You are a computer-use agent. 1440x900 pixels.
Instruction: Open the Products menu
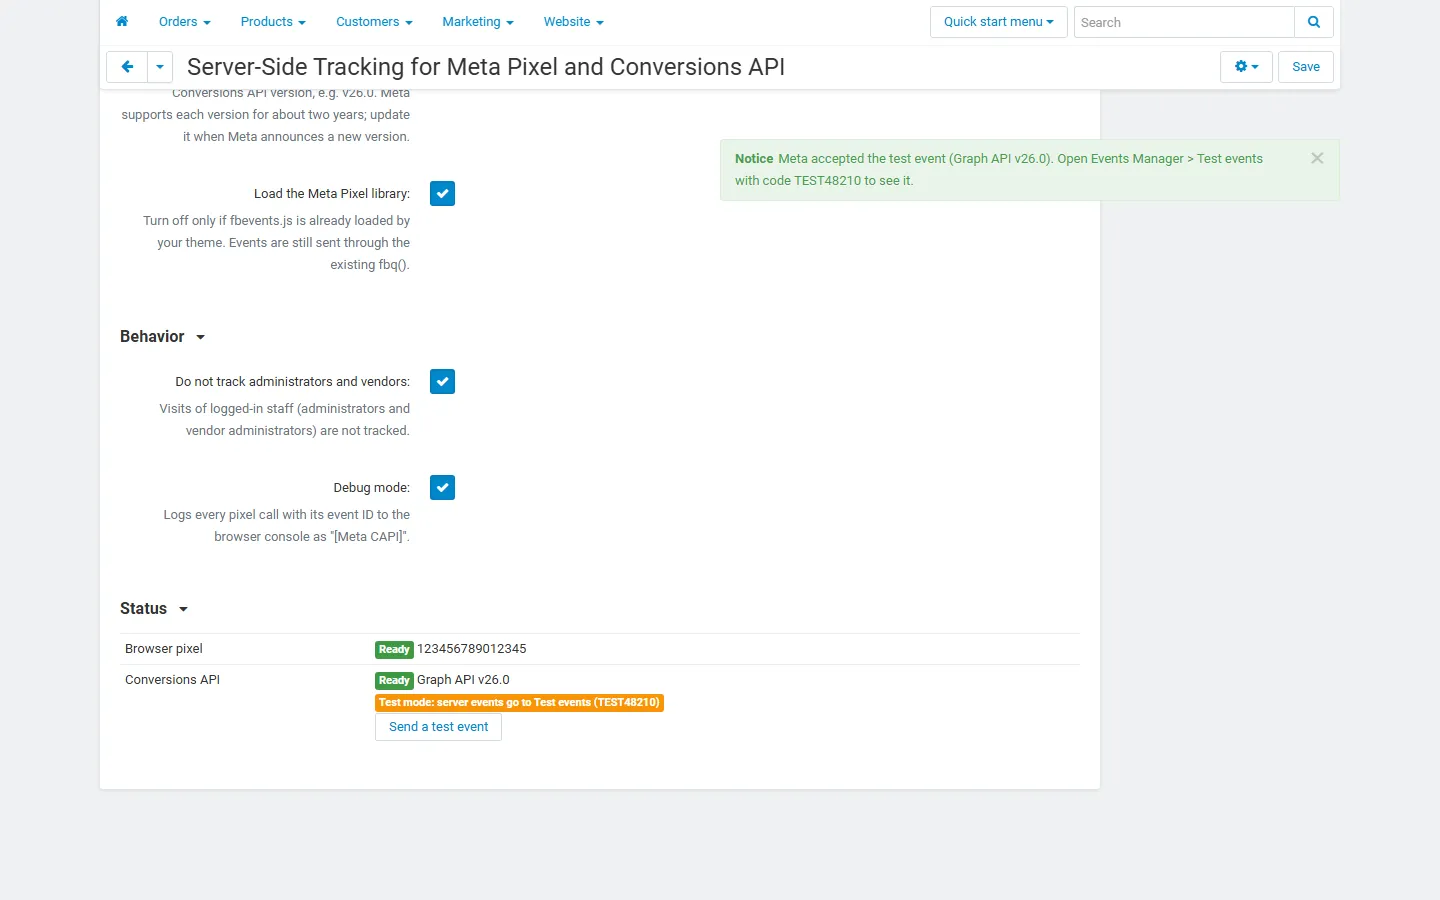pos(273,22)
